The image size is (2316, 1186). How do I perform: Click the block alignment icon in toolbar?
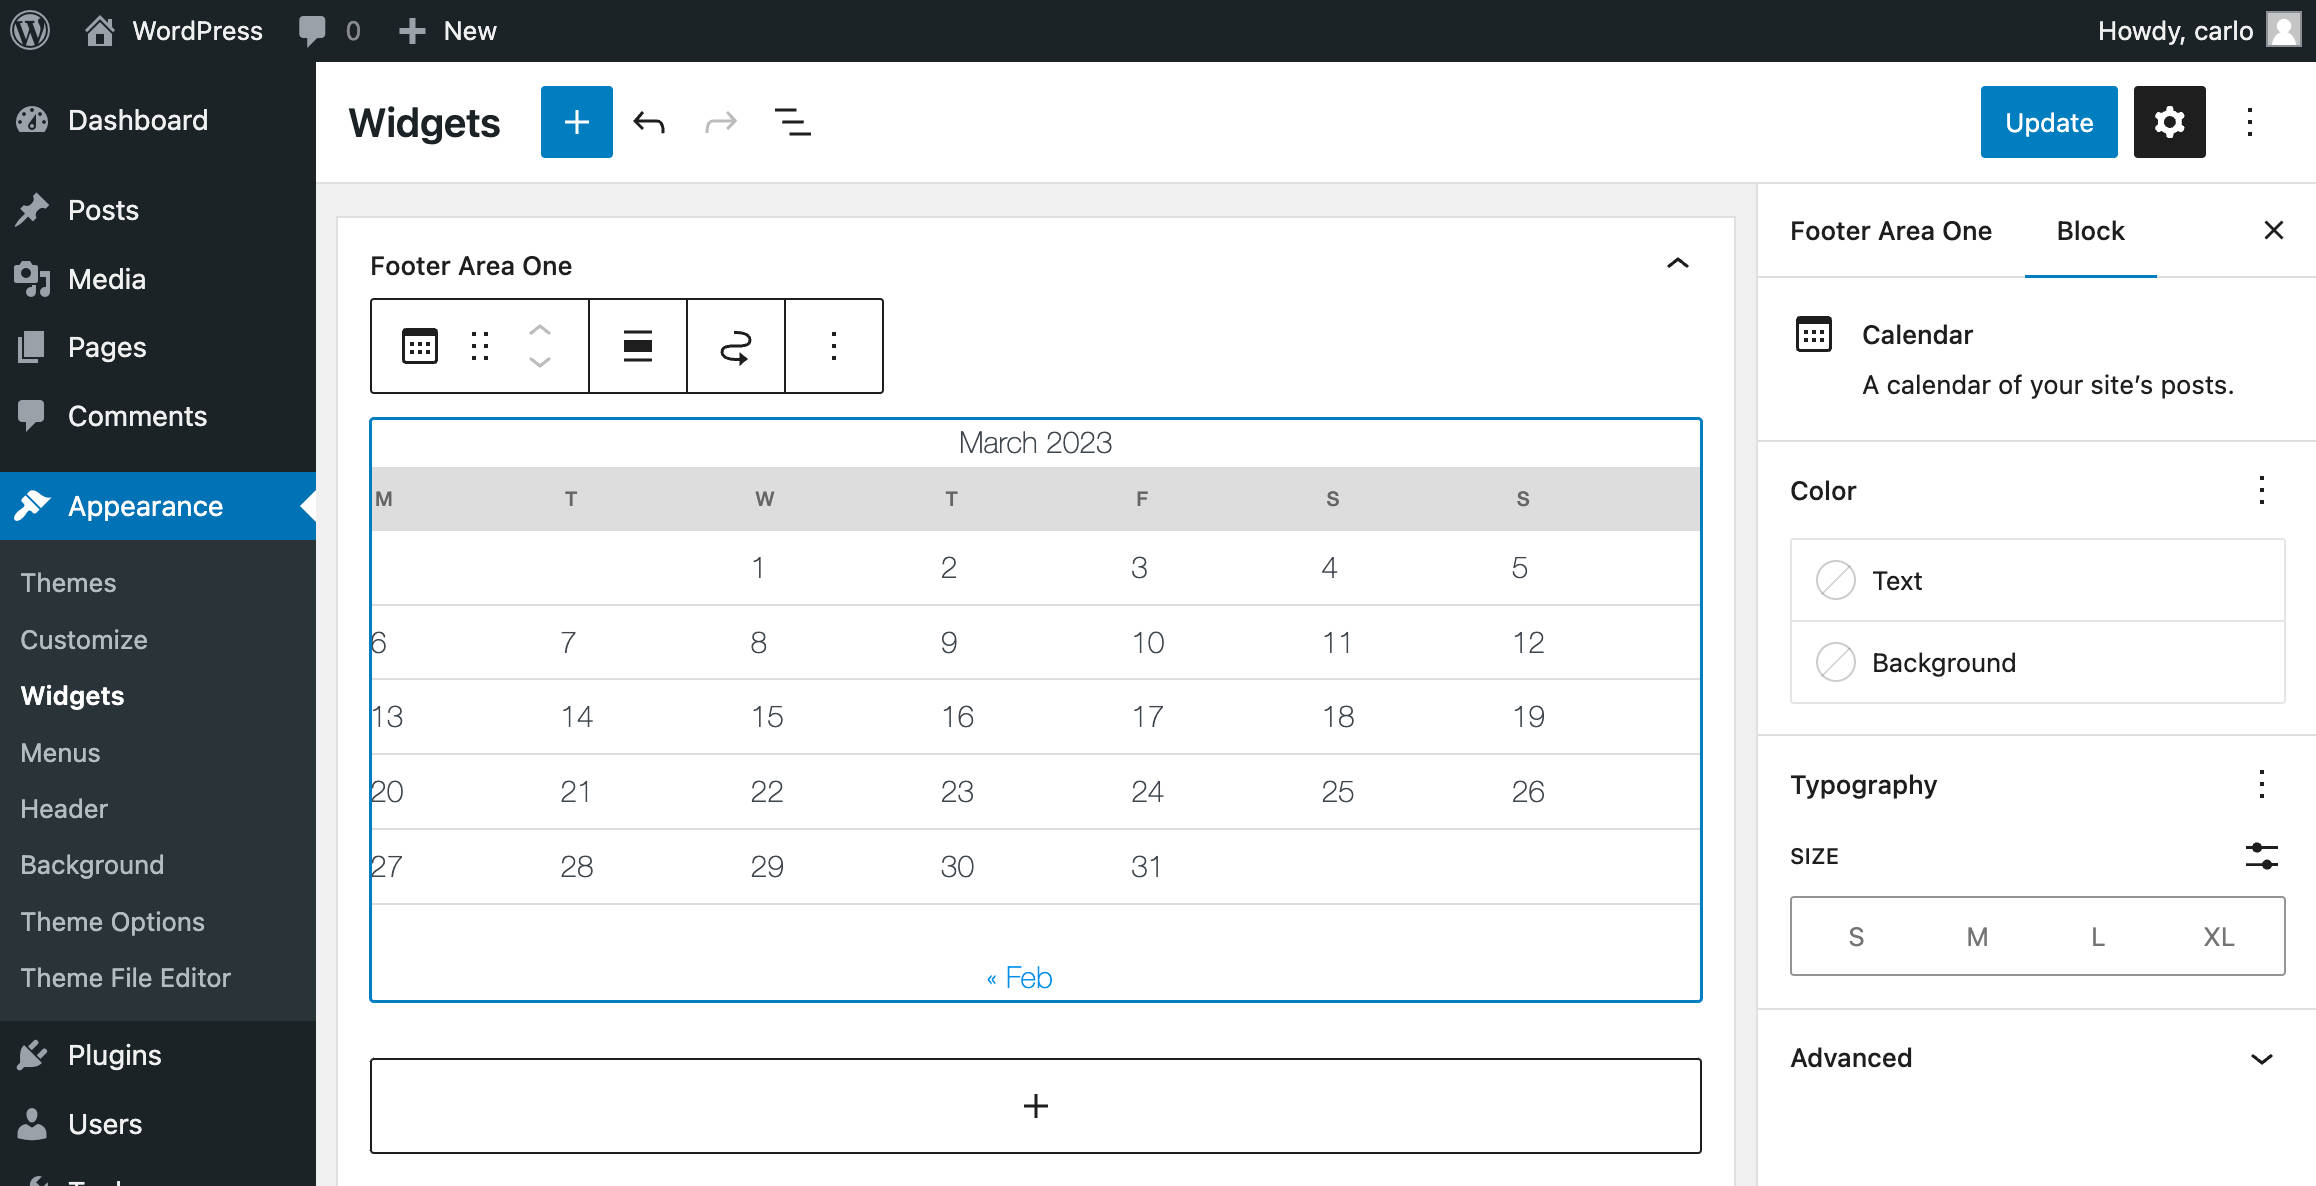coord(635,345)
